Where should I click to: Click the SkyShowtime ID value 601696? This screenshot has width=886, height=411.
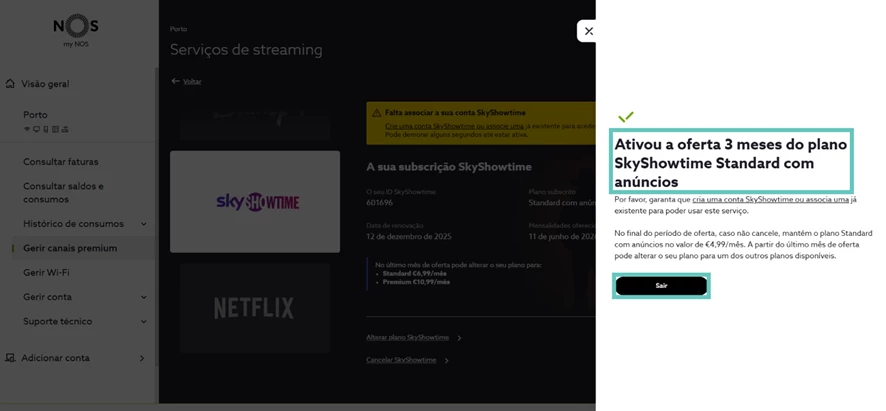[x=379, y=202]
